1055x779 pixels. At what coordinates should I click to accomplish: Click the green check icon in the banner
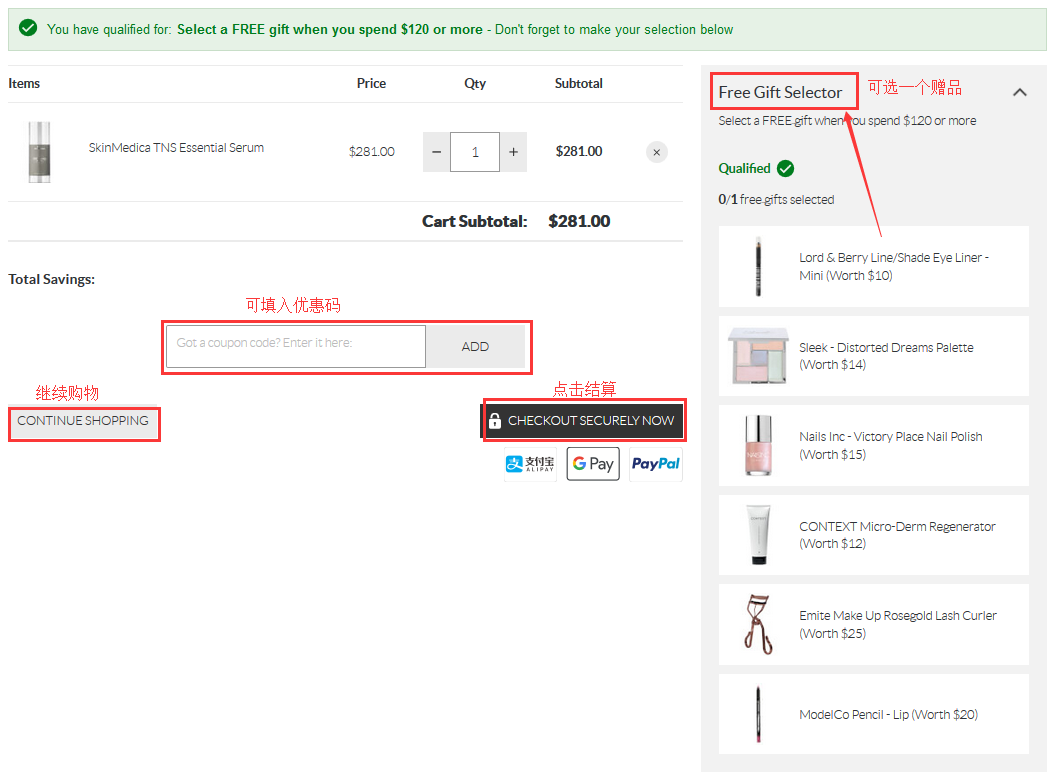(x=28, y=28)
